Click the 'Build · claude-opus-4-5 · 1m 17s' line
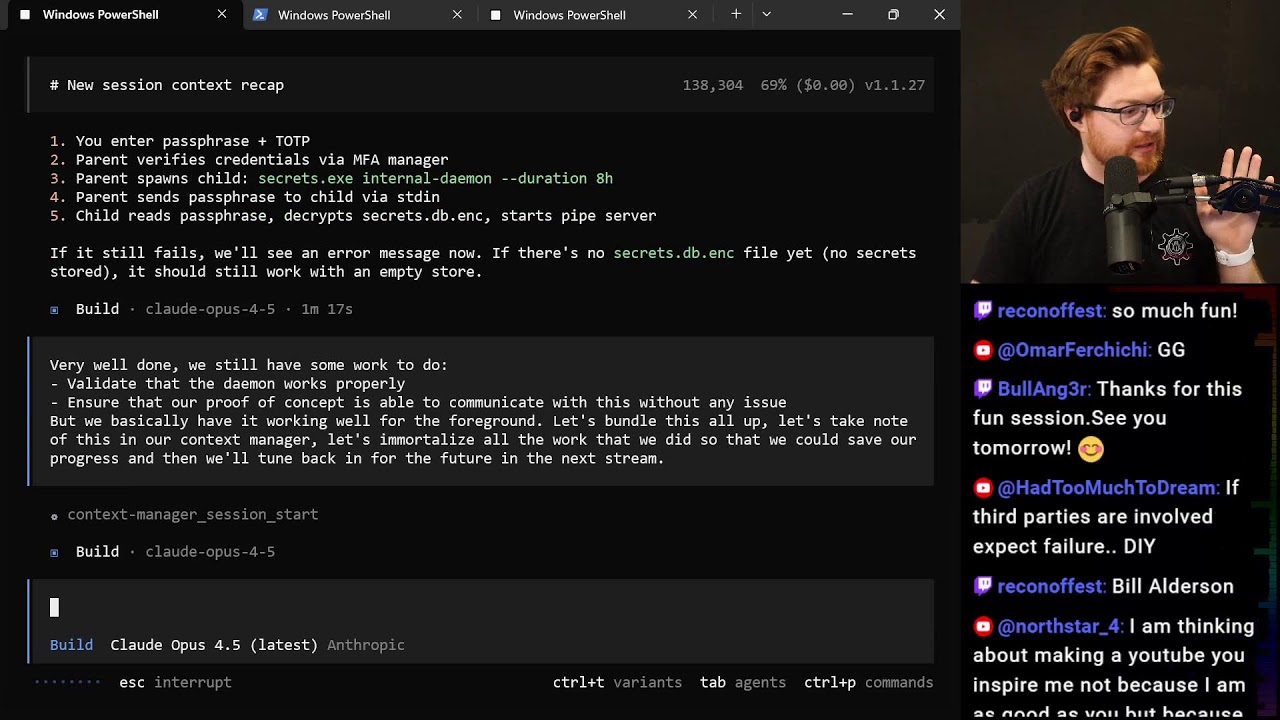Screen dimensions: 1280x720 pos(201,309)
